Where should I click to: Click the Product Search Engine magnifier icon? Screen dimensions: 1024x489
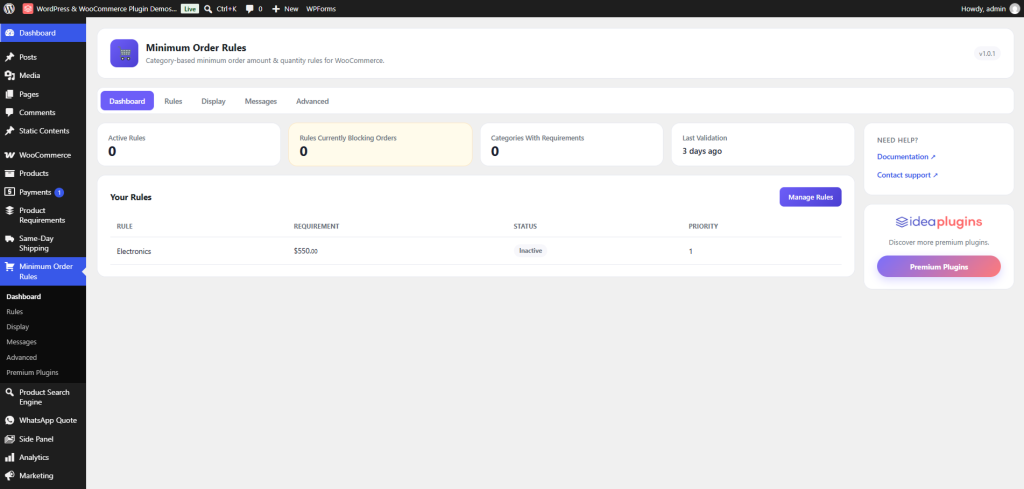pyautogui.click(x=10, y=392)
